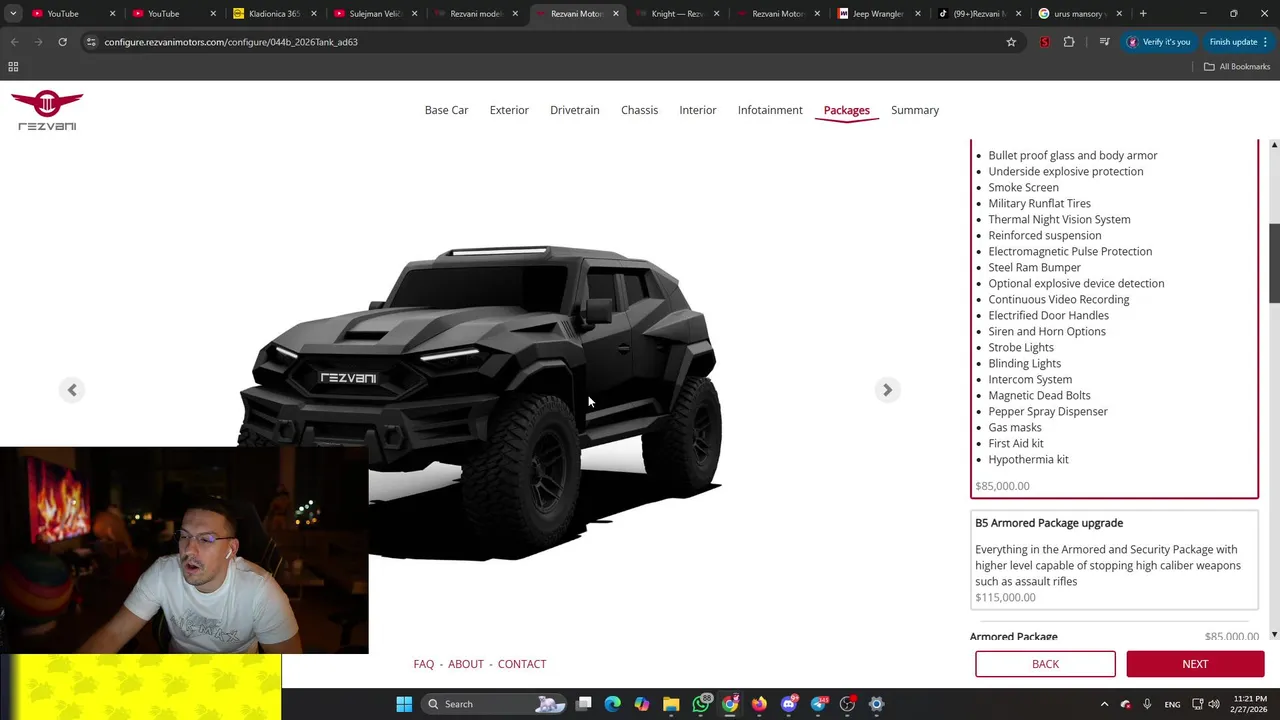Open the ABOUT link
The image size is (1280, 720).
(466, 664)
